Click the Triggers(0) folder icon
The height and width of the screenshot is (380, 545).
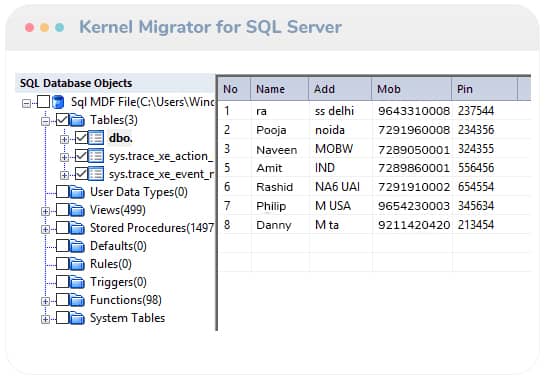pos(77,282)
